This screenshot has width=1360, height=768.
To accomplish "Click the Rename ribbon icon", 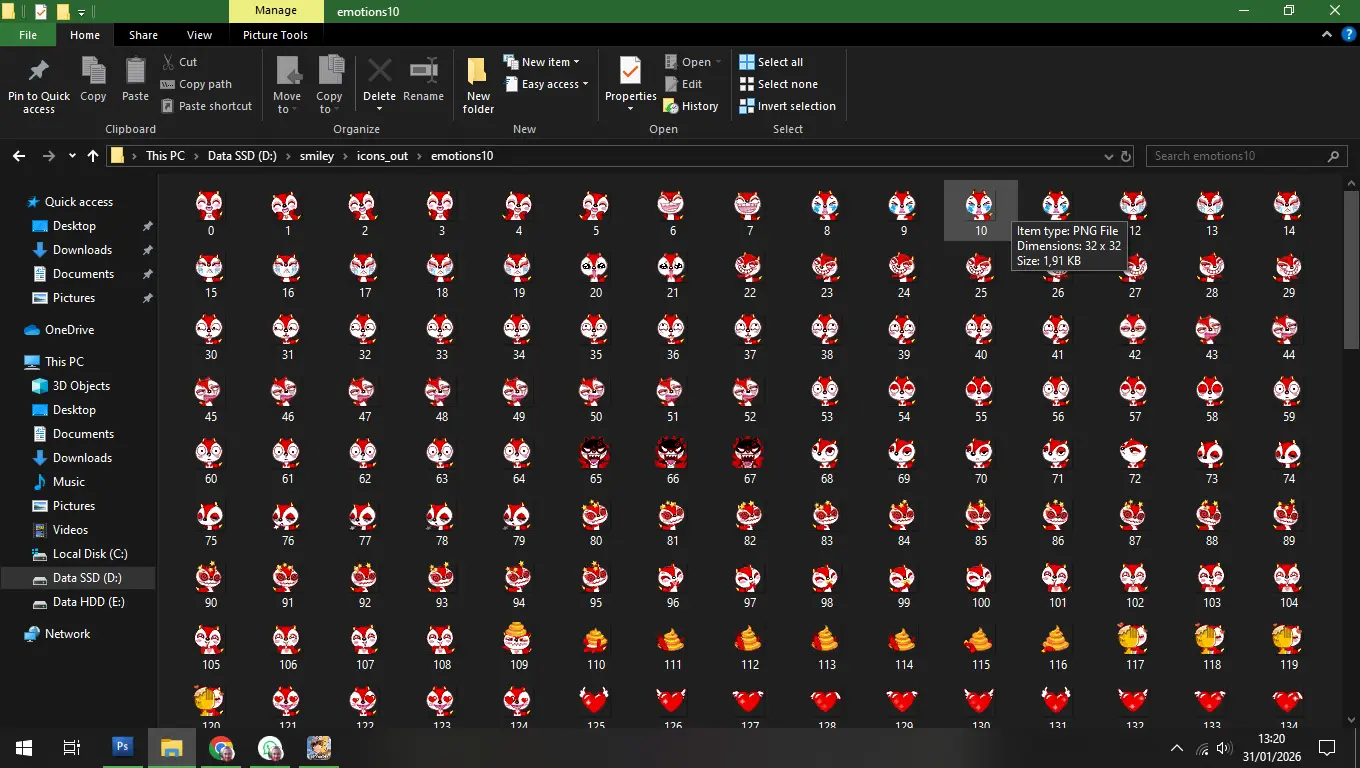I will click(424, 72).
